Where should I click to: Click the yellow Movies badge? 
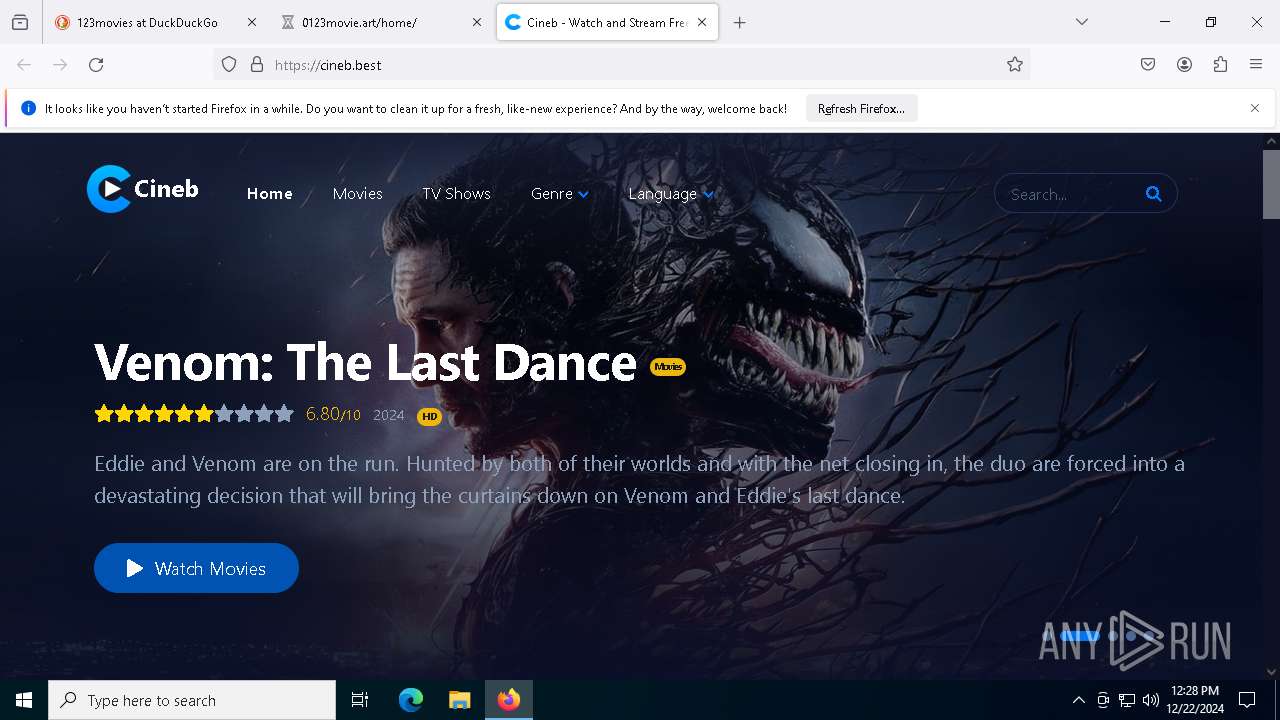(x=668, y=367)
